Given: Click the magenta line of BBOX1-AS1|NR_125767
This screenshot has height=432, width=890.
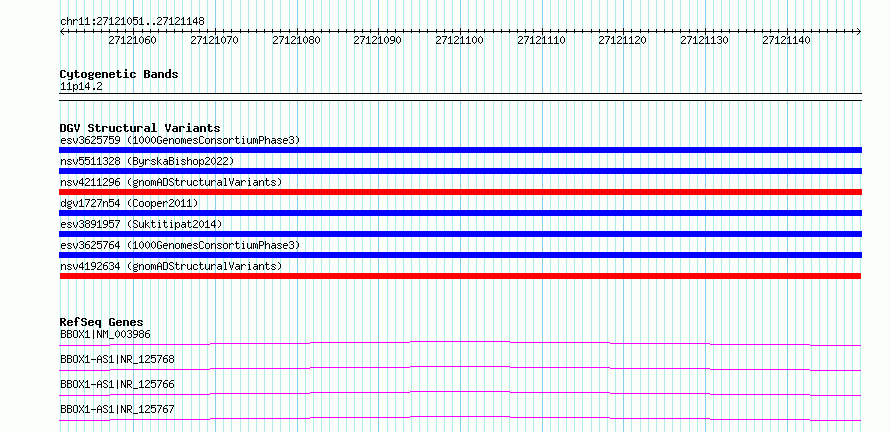Looking at the screenshot, I should [460, 418].
